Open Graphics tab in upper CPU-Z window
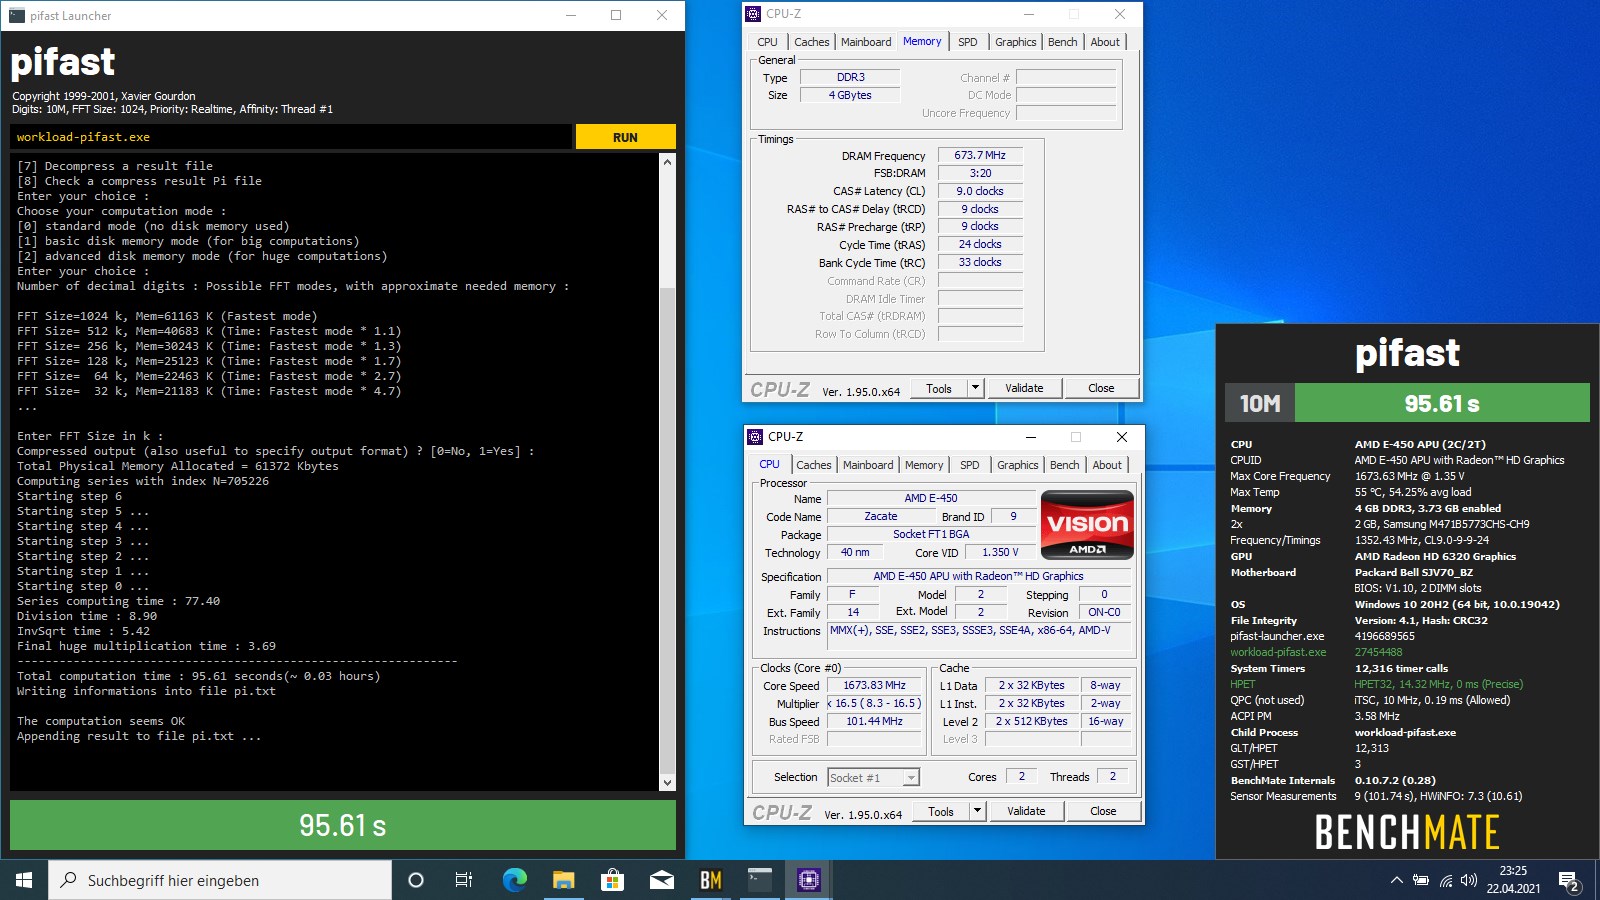This screenshot has width=1600, height=900. click(x=1015, y=42)
